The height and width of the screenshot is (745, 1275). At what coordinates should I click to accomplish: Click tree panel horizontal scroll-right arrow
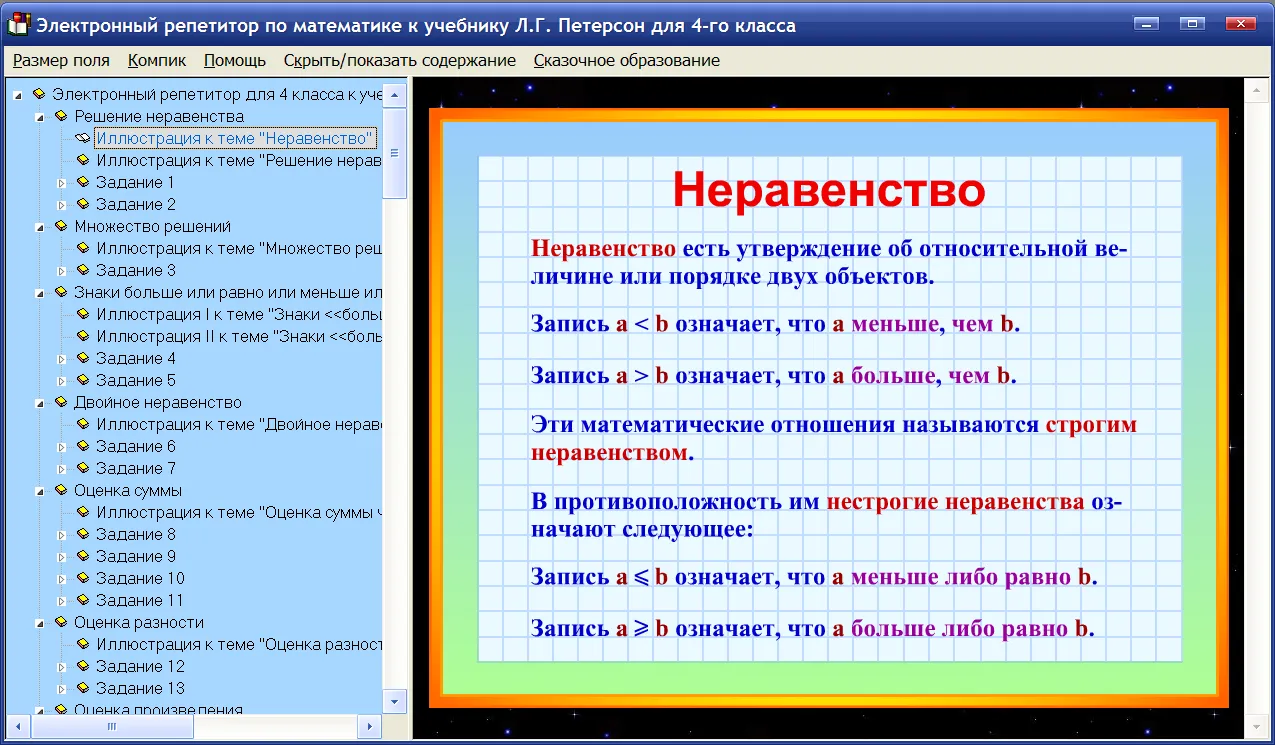coord(370,727)
